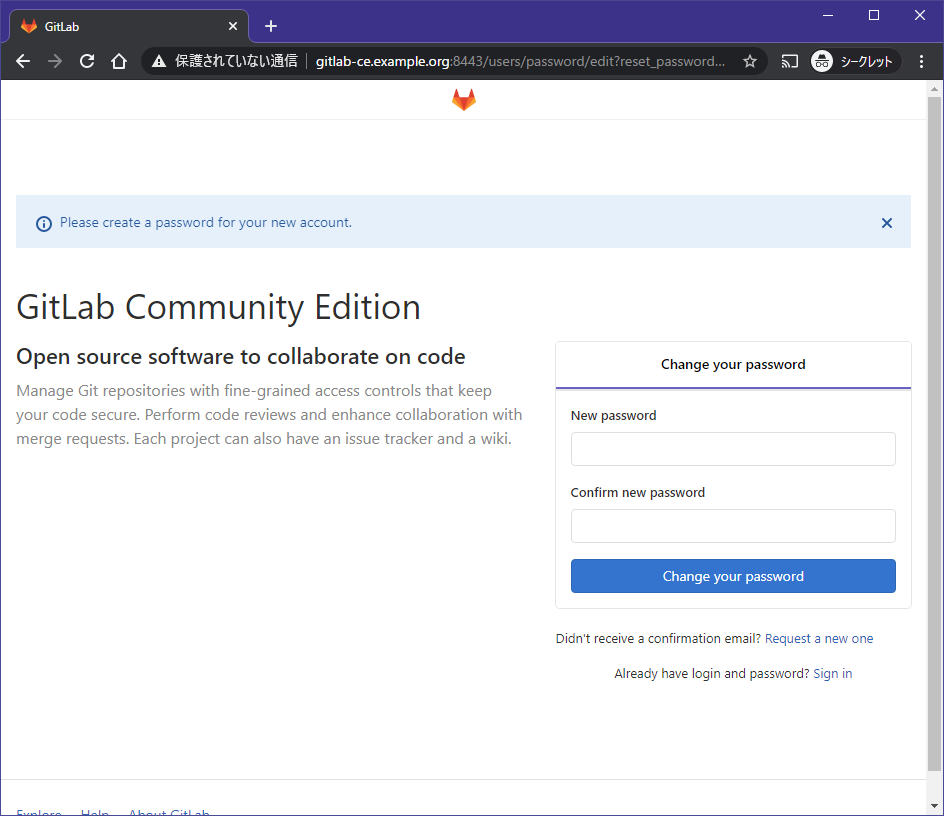The width and height of the screenshot is (944, 816).
Task: Focus the New password field
Action: click(x=733, y=449)
